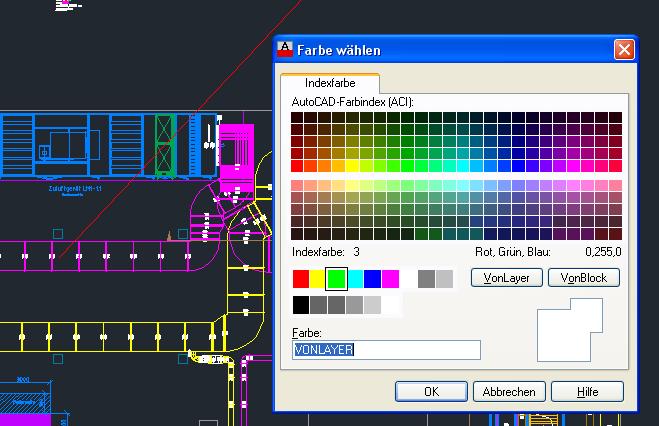Cancel the dialog with Abbrechen

509,392
